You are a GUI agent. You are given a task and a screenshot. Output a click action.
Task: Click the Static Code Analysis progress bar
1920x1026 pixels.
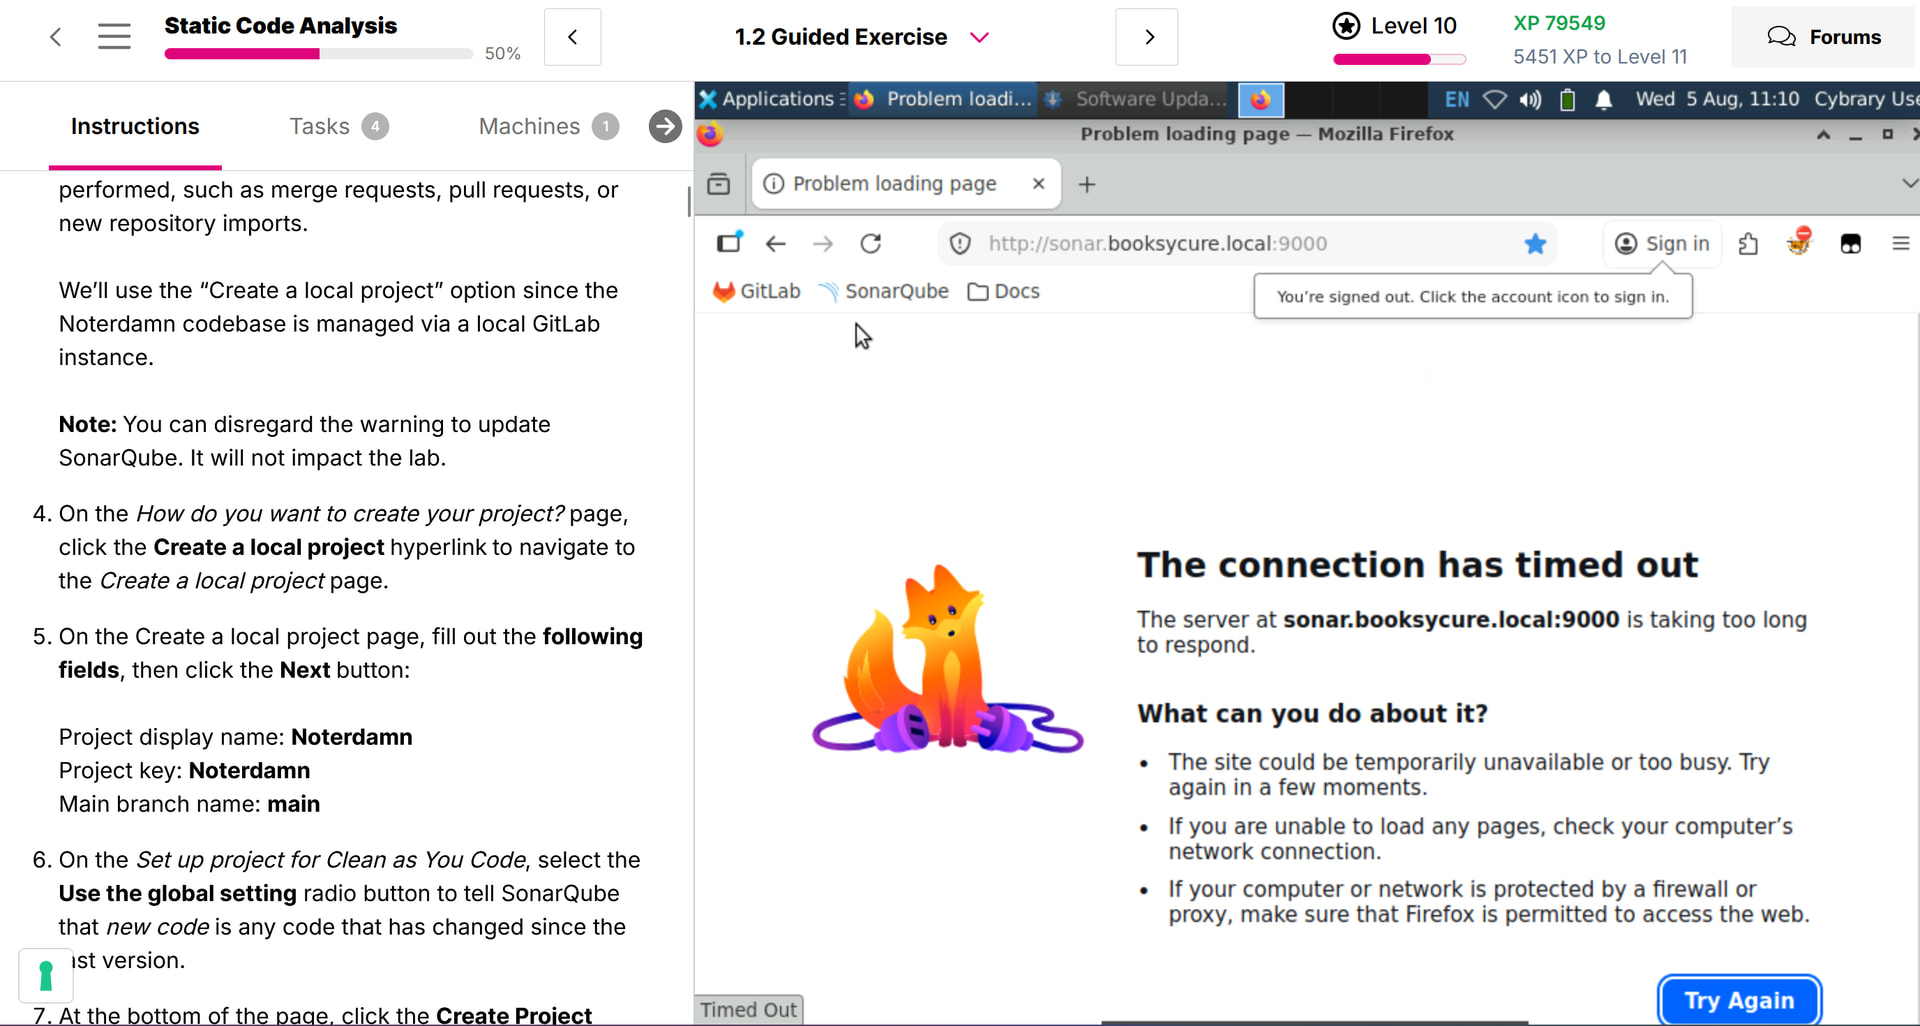pyautogui.click(x=319, y=54)
